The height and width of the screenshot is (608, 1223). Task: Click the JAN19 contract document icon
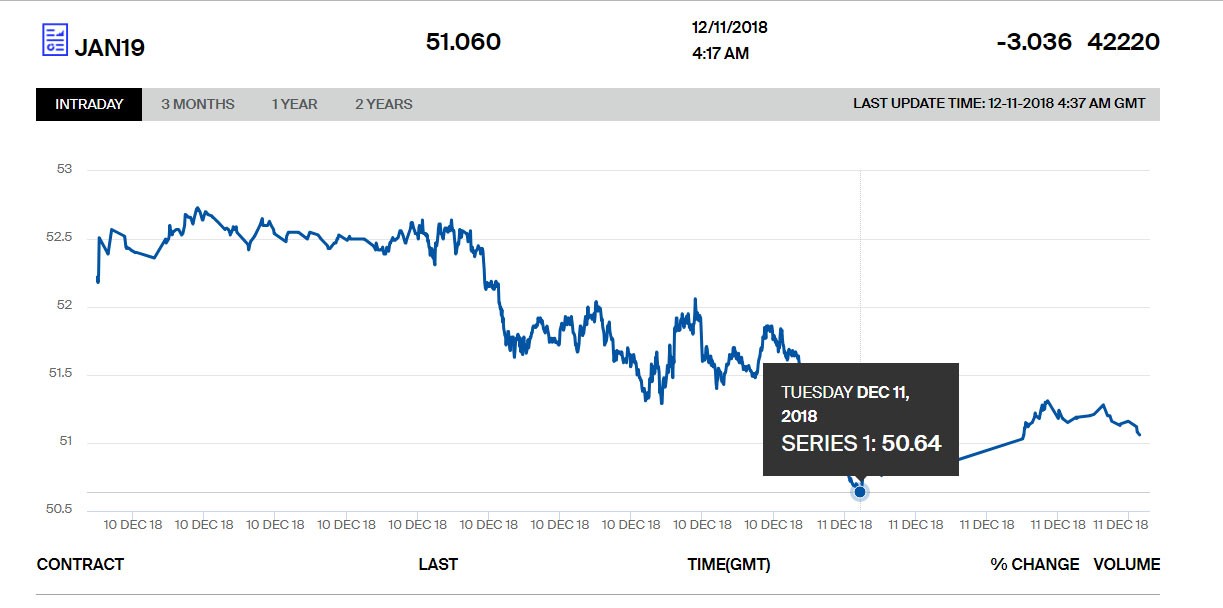55,40
